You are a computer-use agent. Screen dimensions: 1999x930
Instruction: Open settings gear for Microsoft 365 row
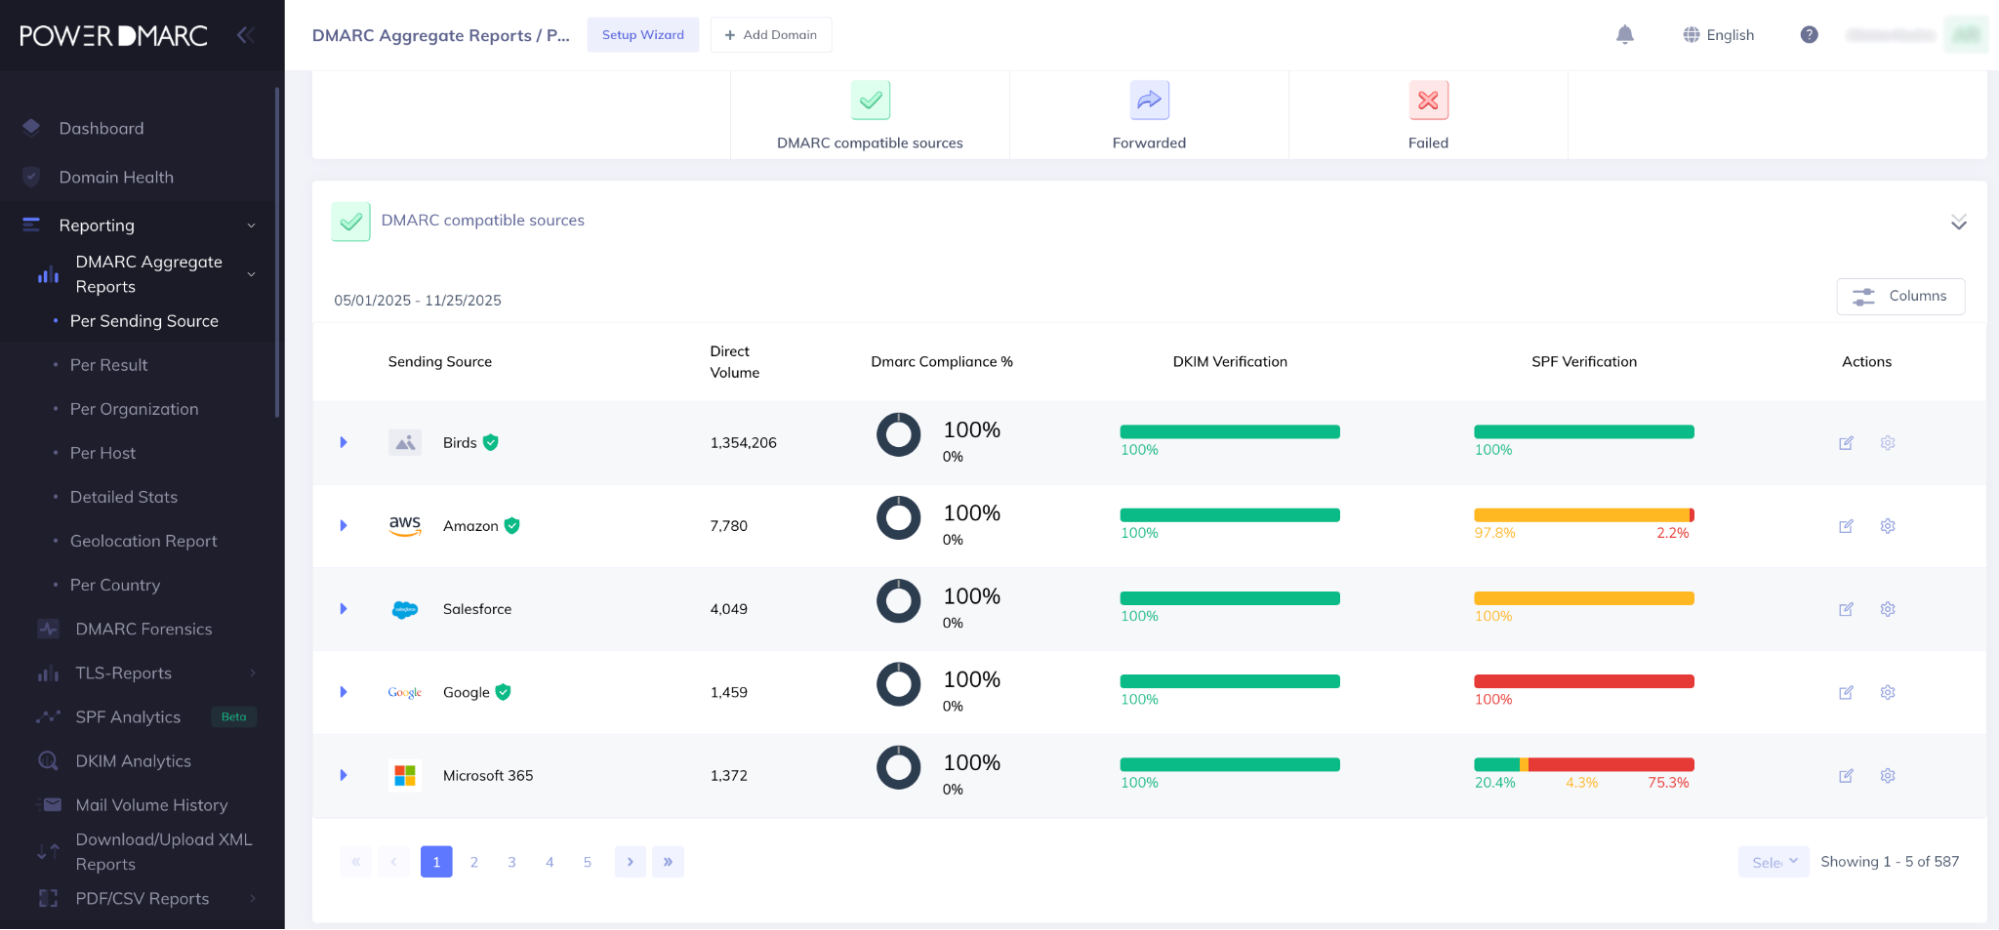pos(1888,776)
